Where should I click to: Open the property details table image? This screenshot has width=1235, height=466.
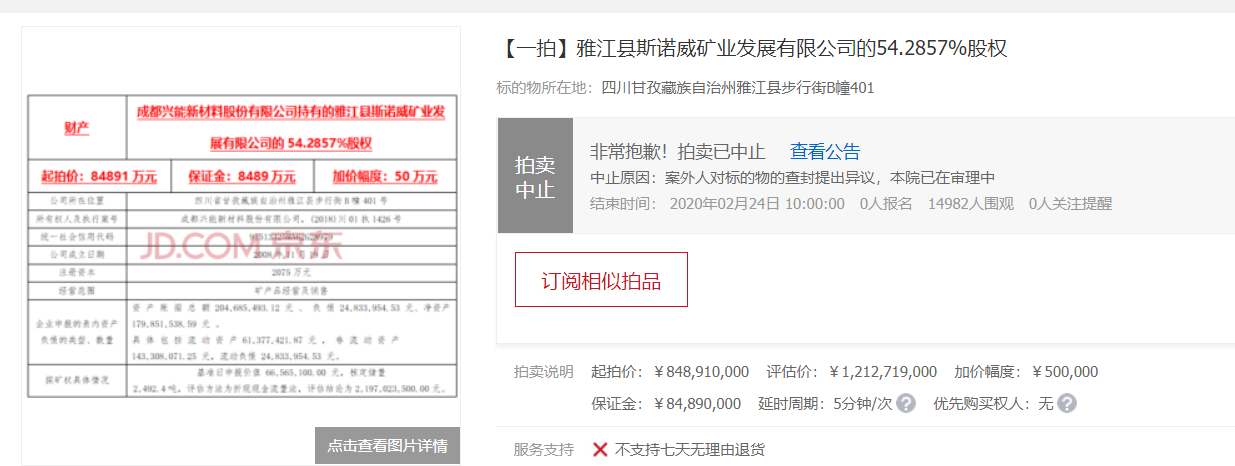241,245
